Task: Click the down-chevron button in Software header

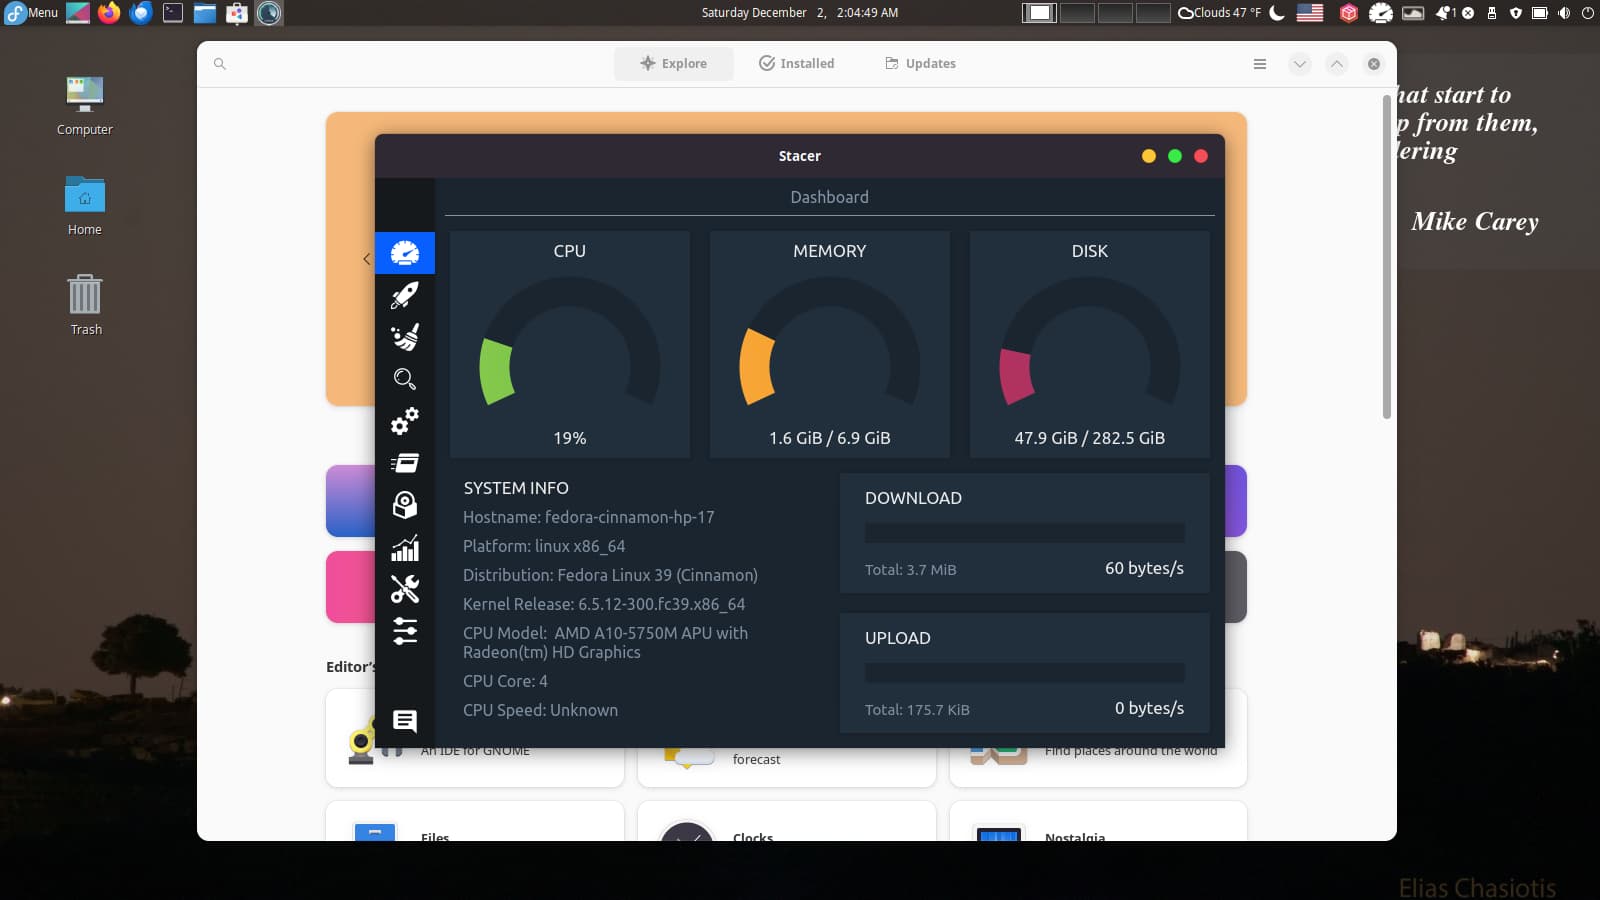Action: pyautogui.click(x=1299, y=64)
